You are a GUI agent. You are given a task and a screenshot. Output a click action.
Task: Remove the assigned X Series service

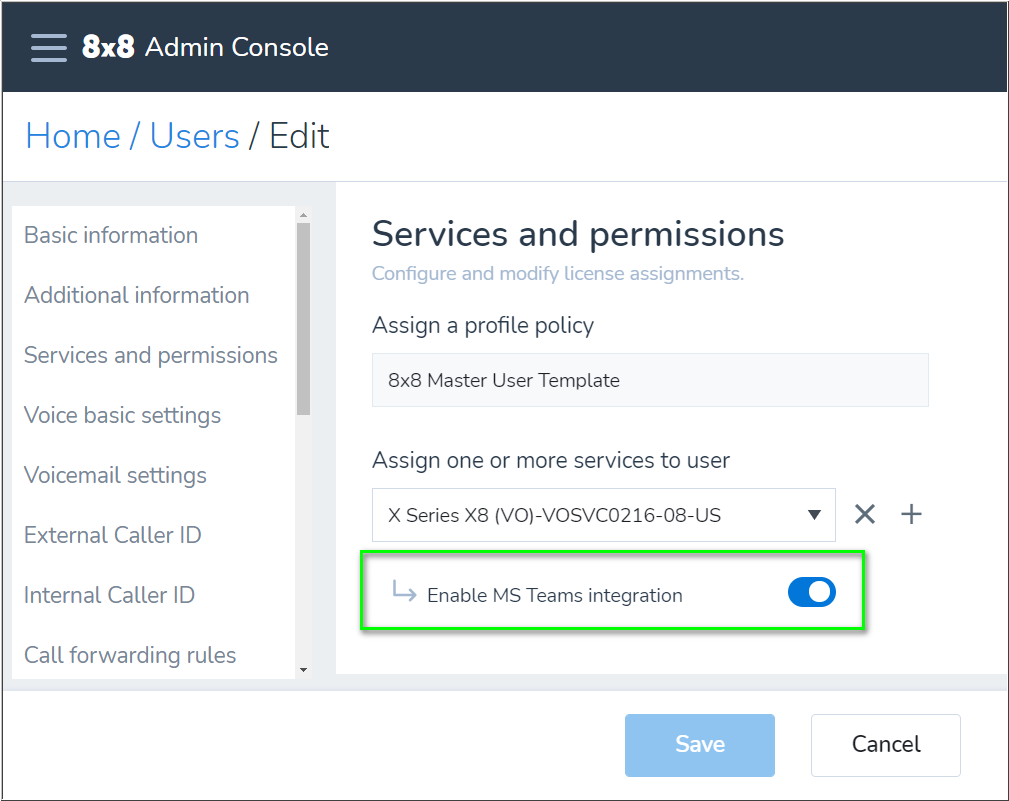click(x=865, y=514)
